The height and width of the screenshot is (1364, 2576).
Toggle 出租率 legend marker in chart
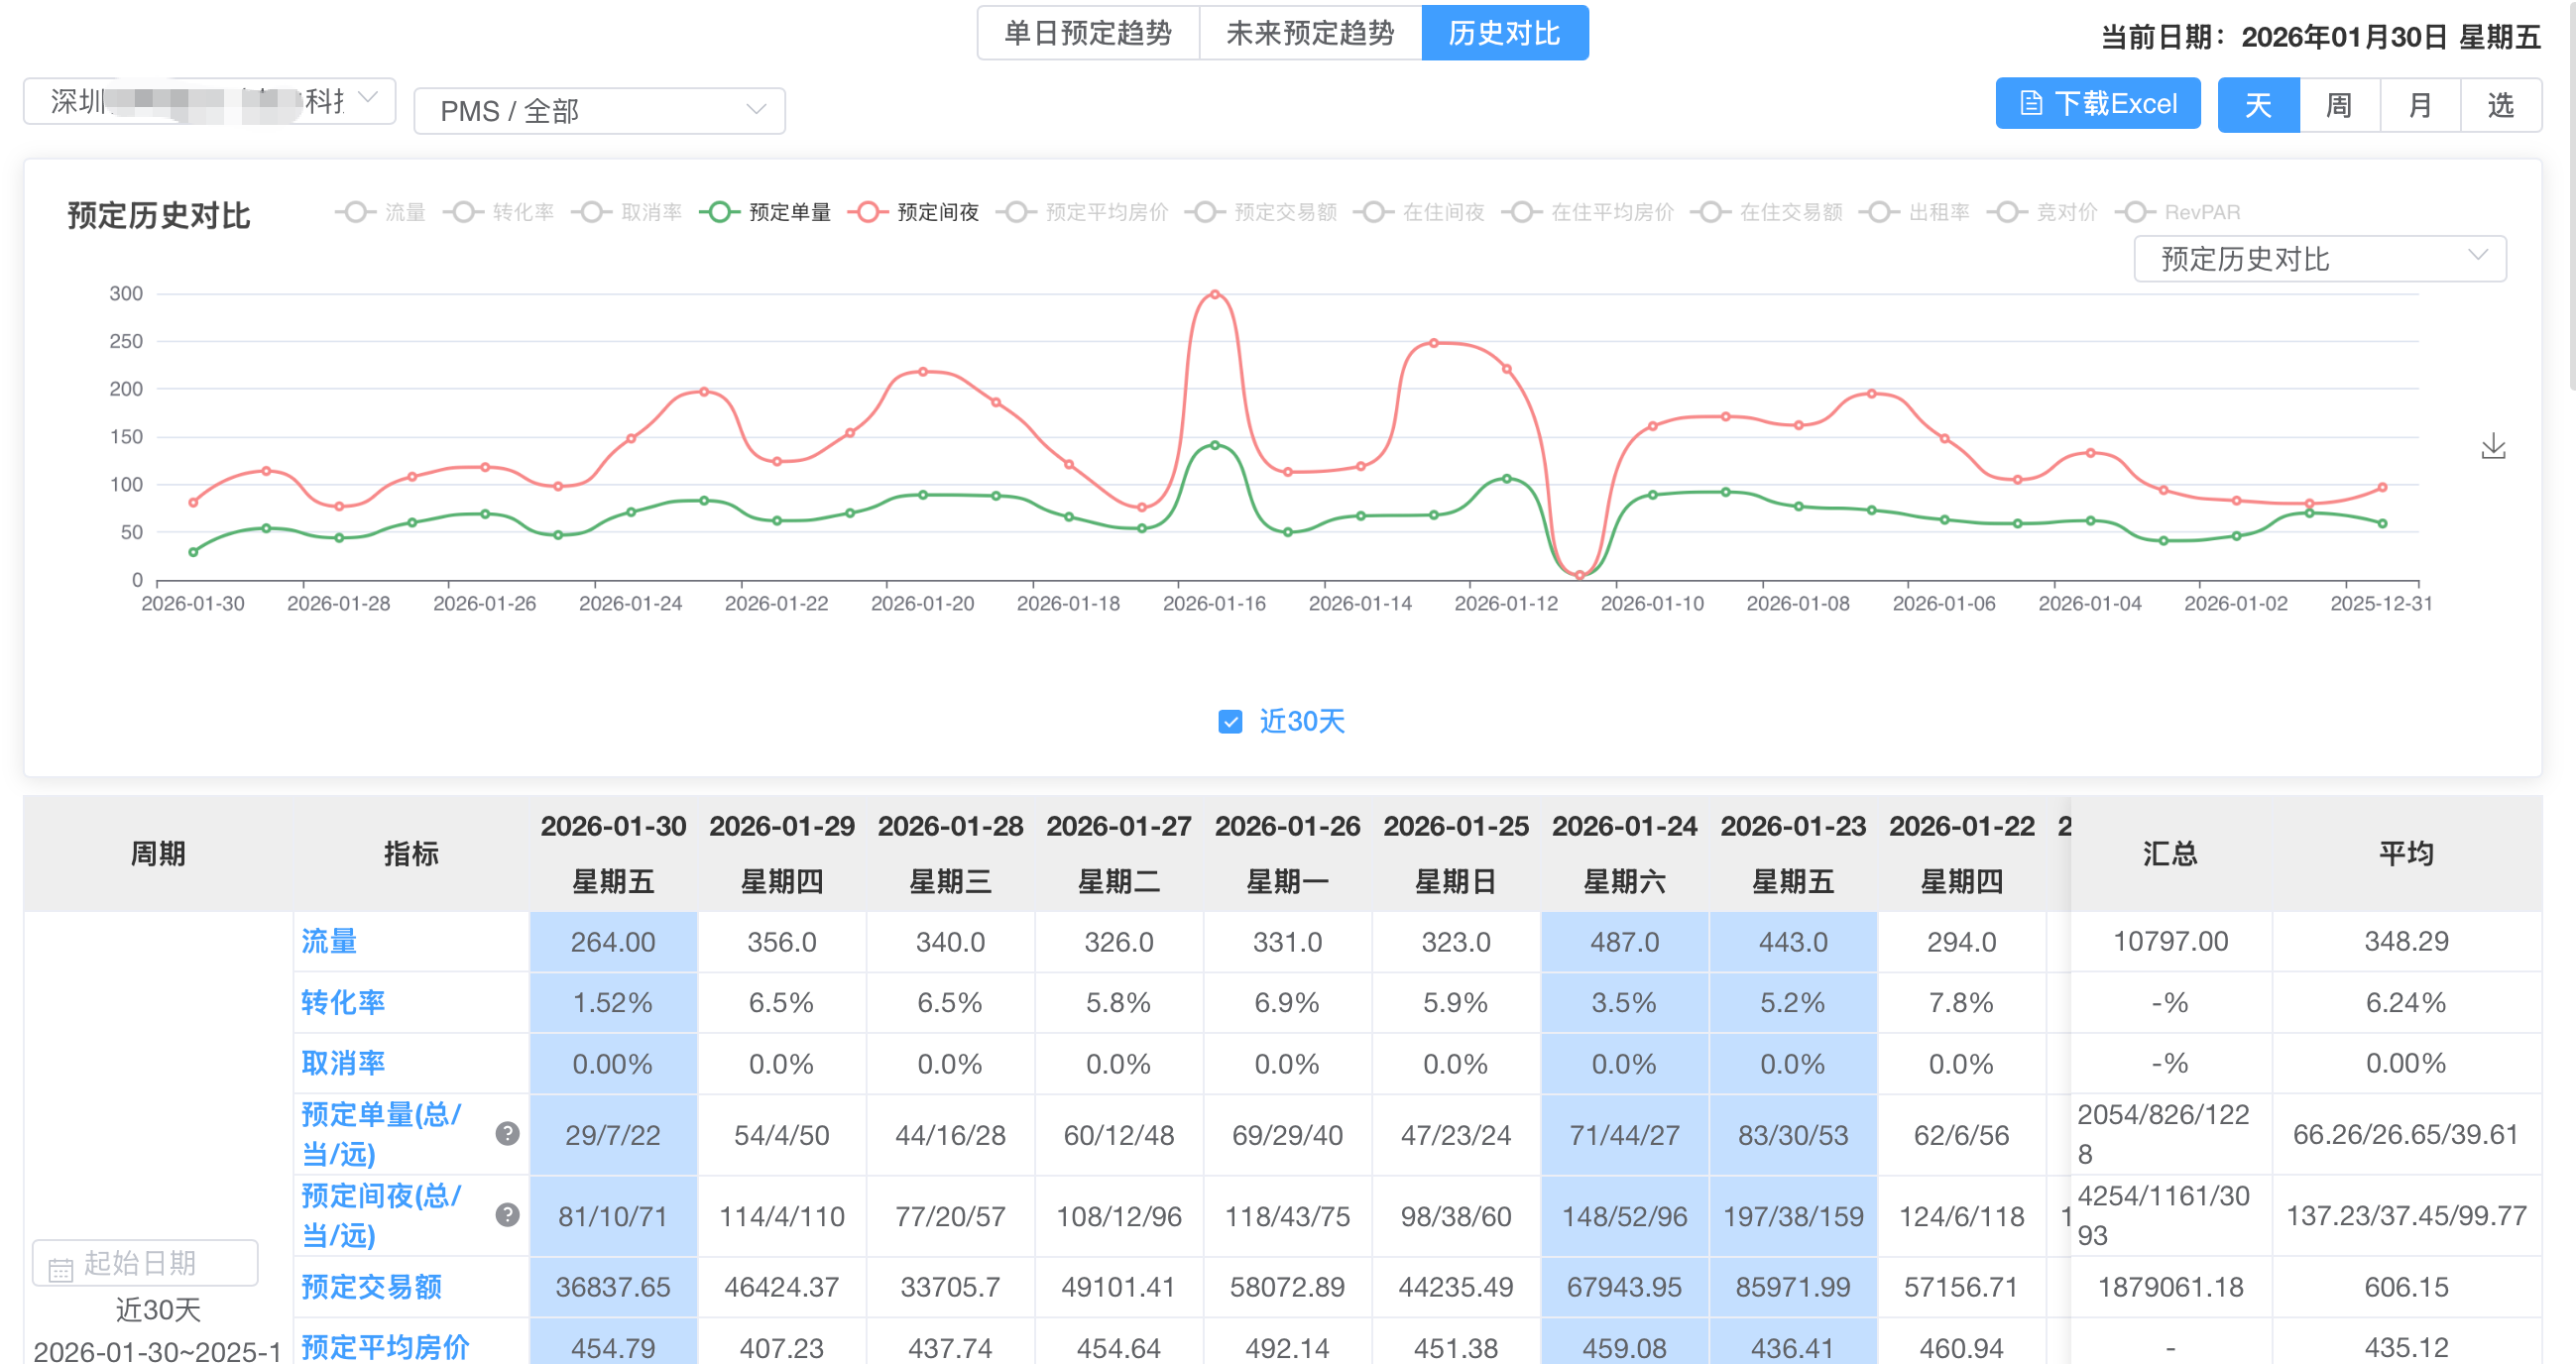(x=1878, y=212)
